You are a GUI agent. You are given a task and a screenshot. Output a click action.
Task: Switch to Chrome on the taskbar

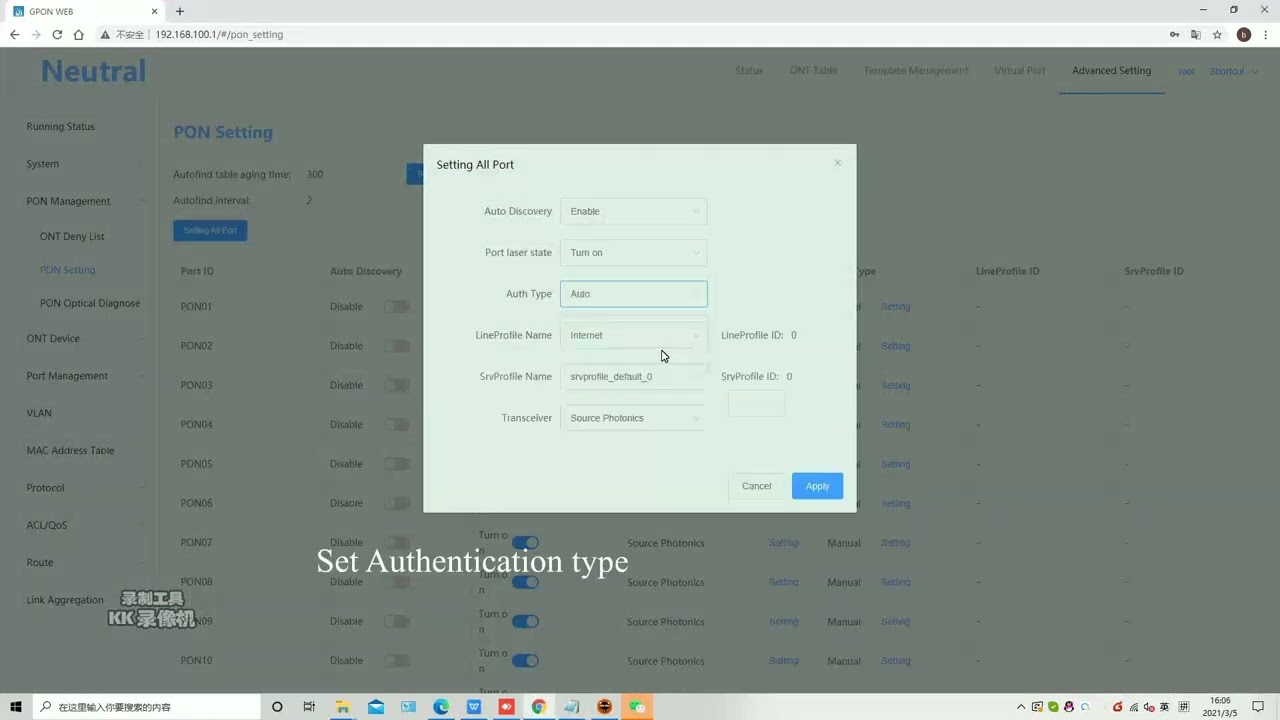pos(538,707)
